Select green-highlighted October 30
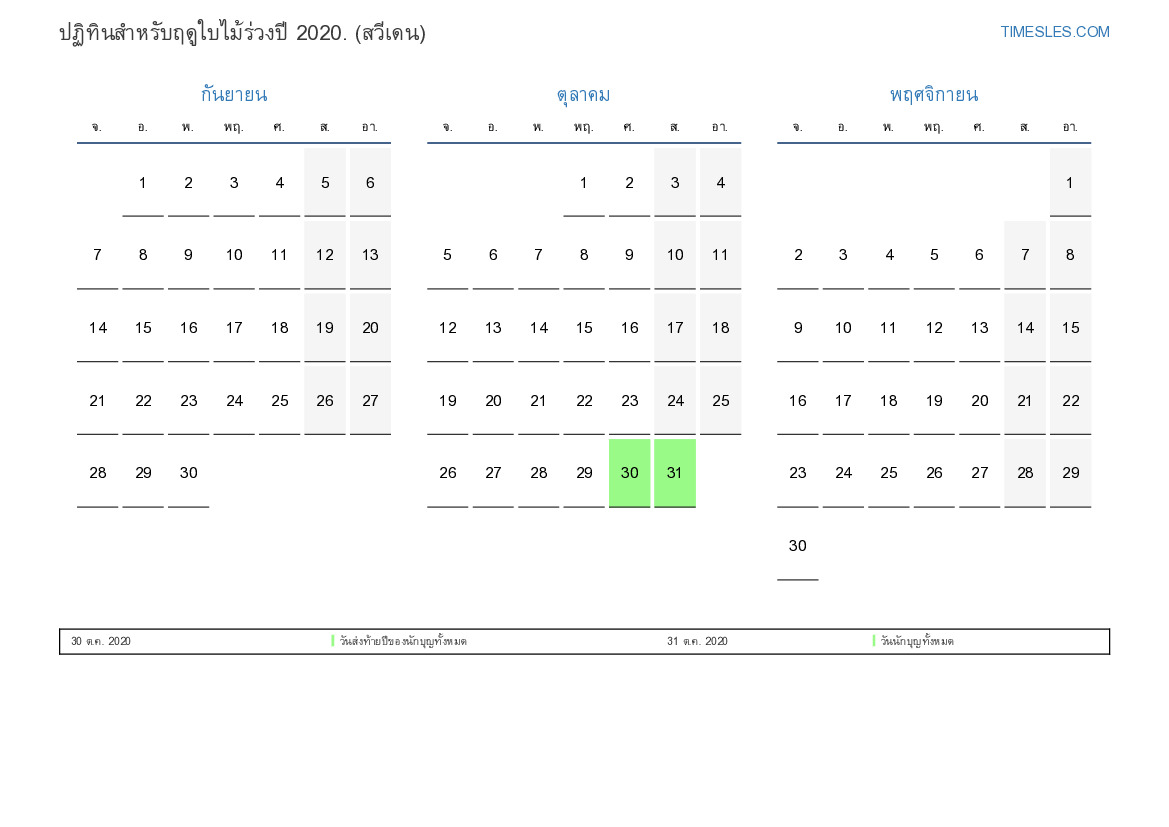 click(629, 473)
